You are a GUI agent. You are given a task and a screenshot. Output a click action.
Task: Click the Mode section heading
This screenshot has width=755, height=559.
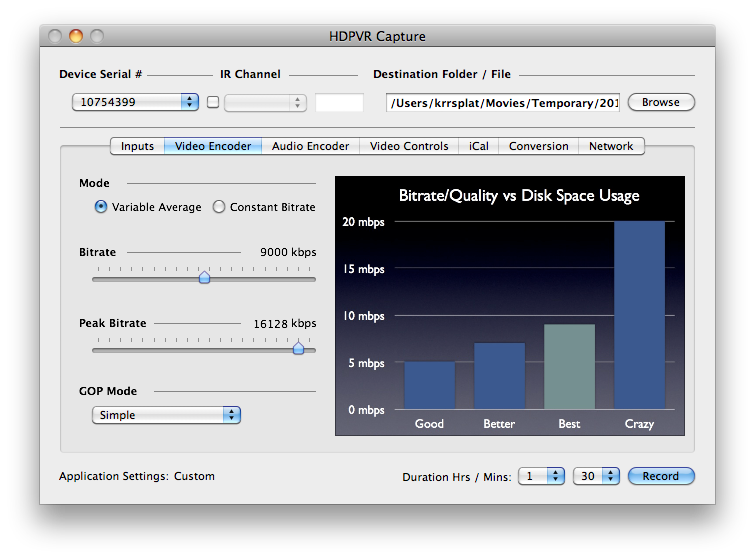[x=94, y=183]
